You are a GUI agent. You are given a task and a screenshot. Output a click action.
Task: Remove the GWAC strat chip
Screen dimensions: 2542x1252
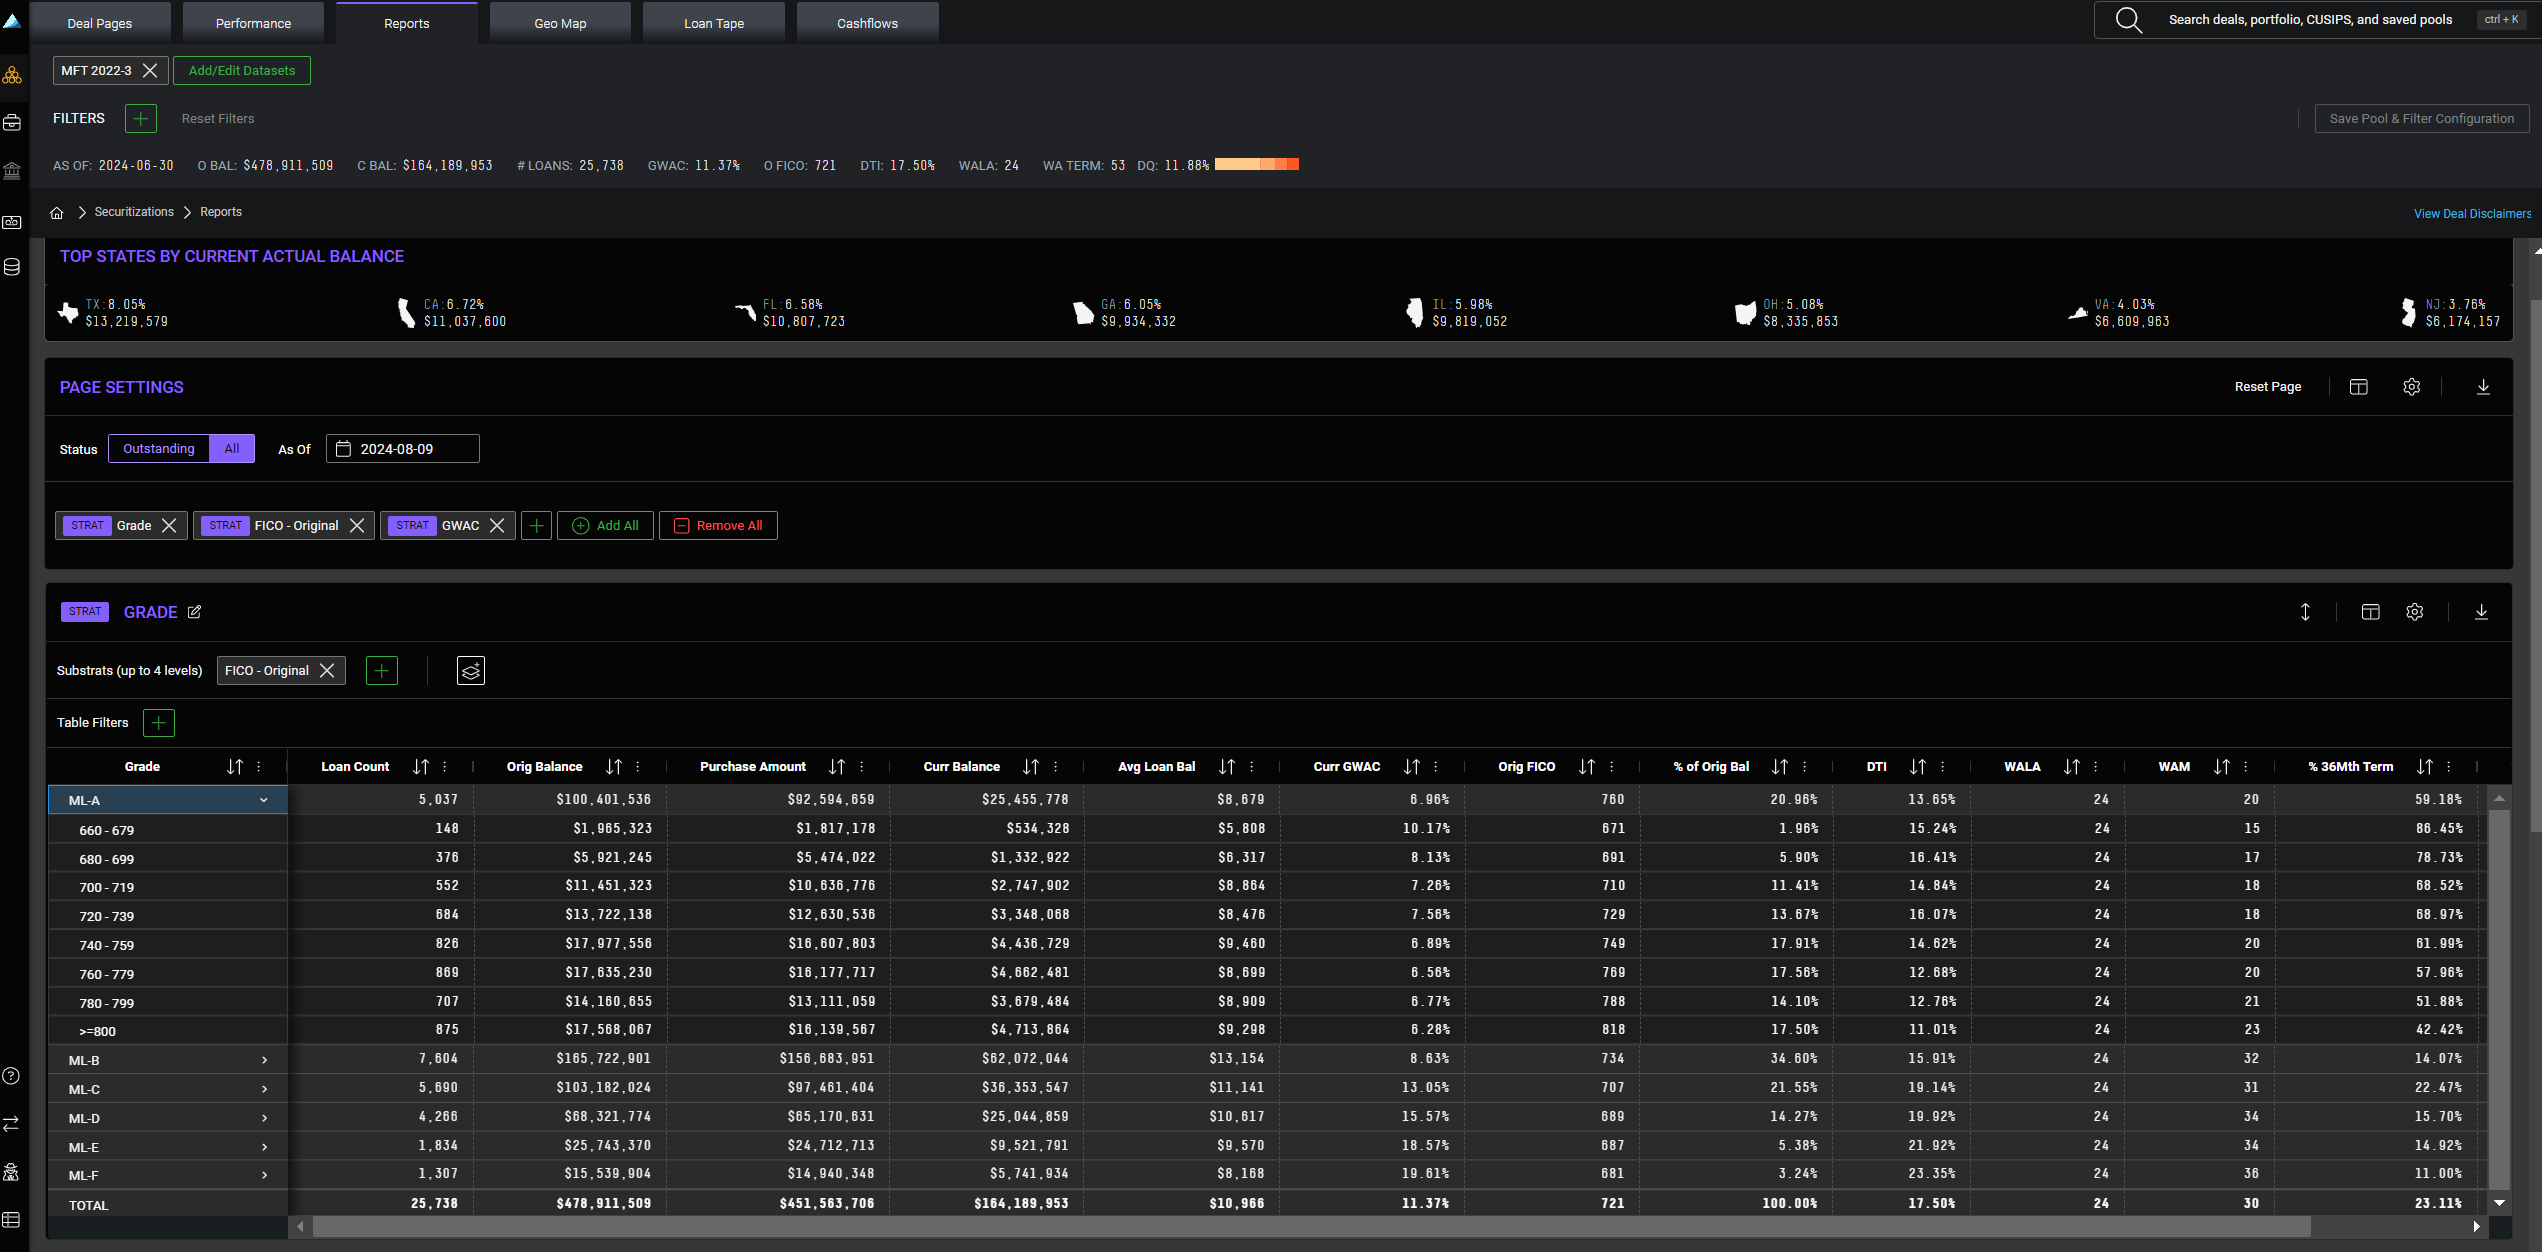tap(497, 526)
